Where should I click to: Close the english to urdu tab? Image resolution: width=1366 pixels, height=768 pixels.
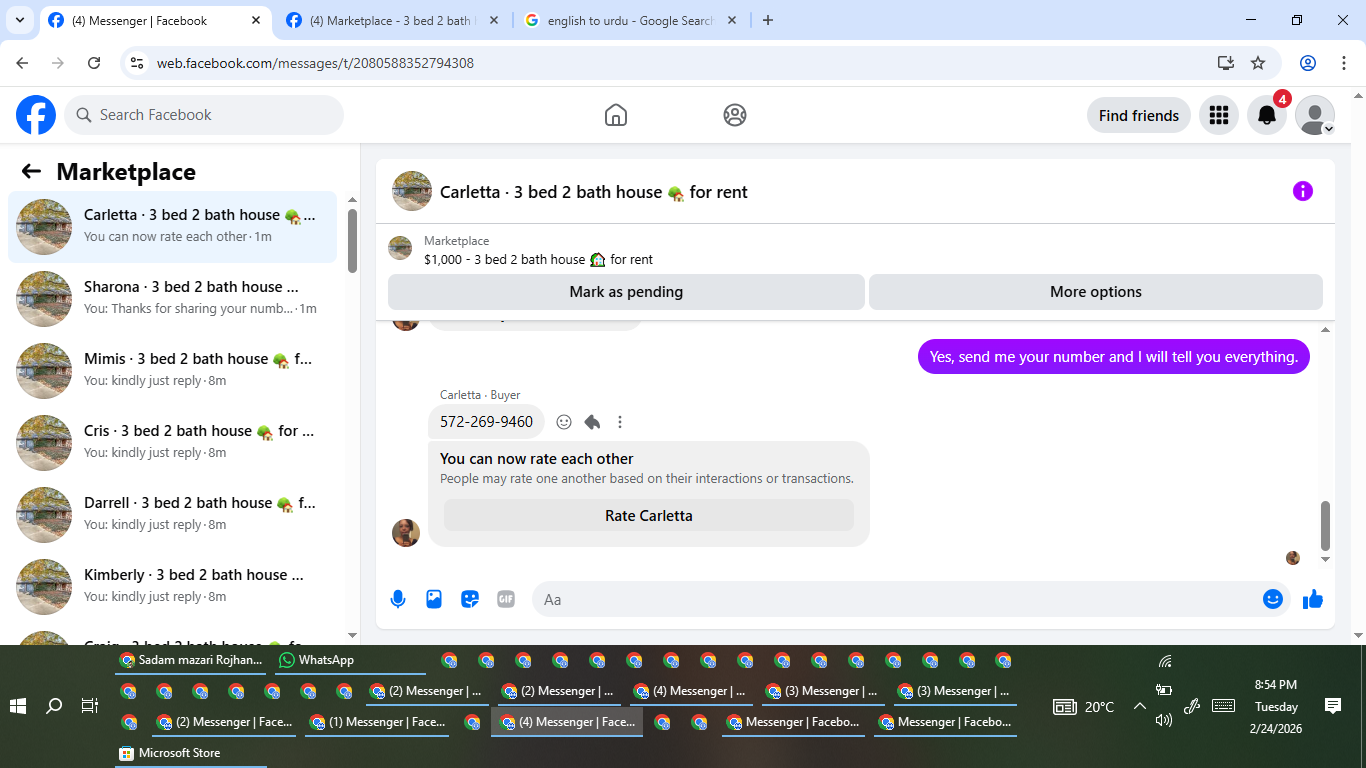(x=732, y=20)
